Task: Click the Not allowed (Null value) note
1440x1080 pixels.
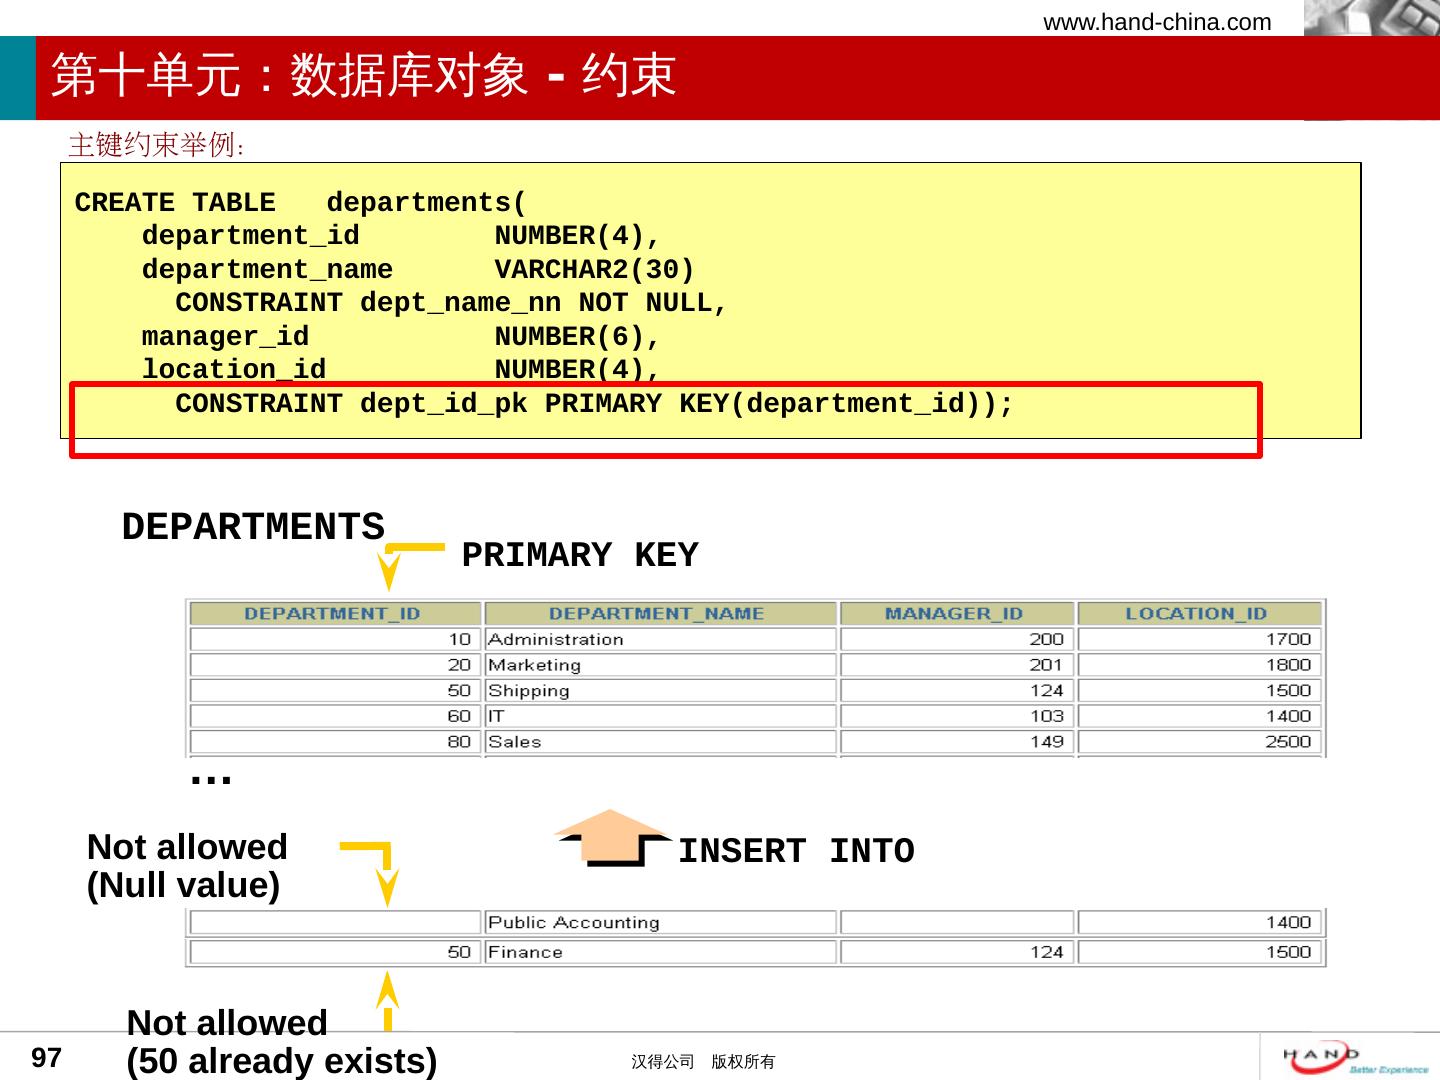Action: [187, 866]
